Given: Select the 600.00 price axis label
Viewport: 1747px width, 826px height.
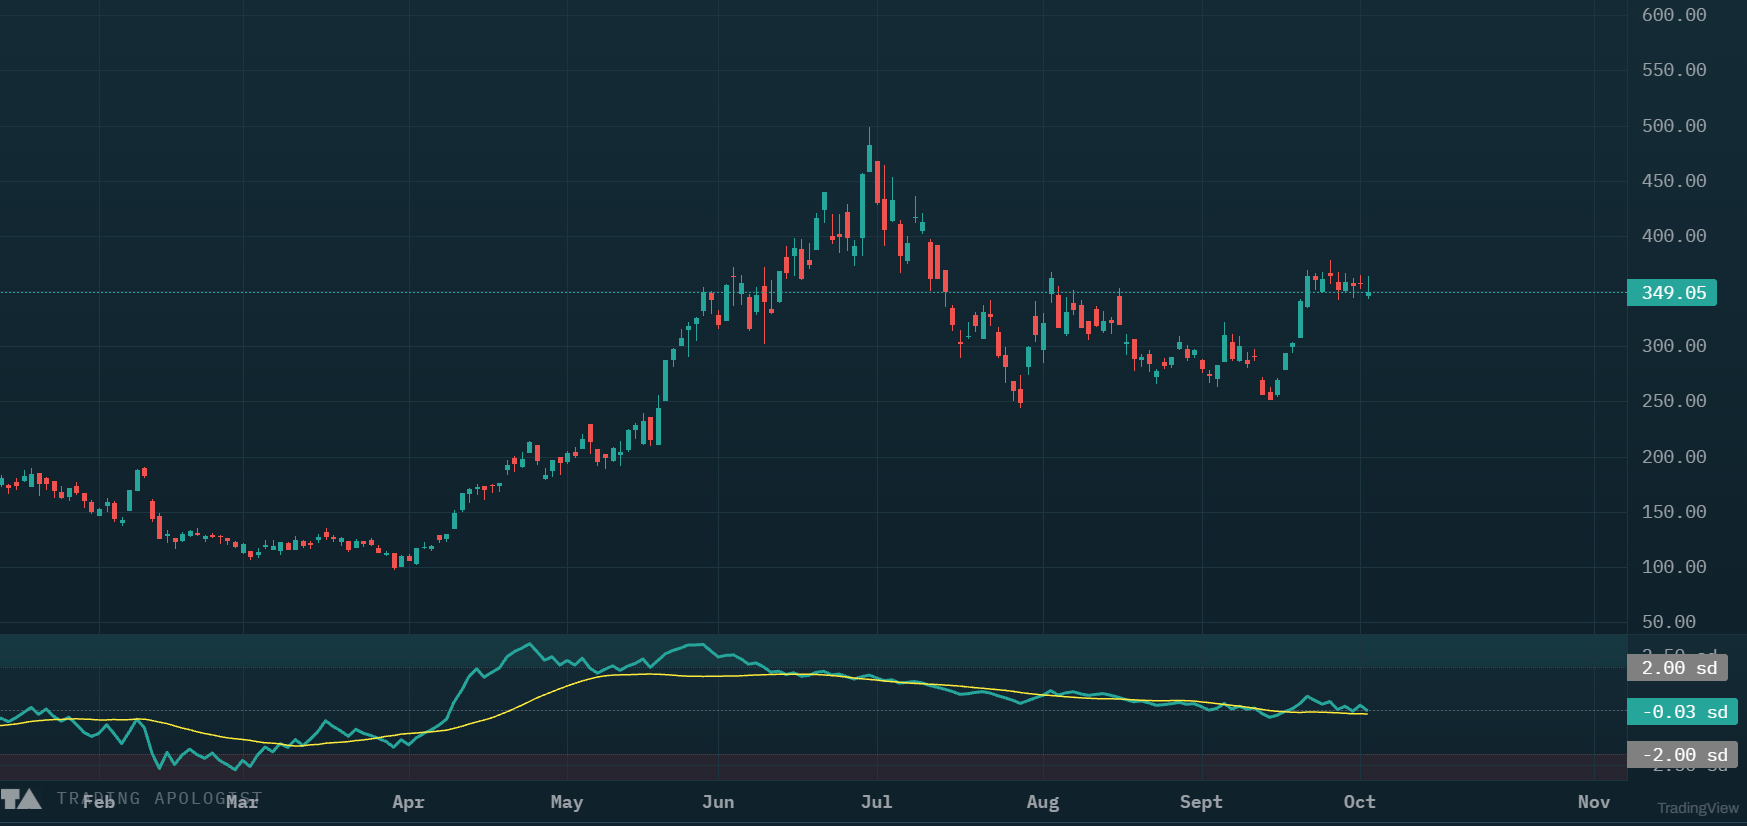Looking at the screenshot, I should click(x=1674, y=15).
